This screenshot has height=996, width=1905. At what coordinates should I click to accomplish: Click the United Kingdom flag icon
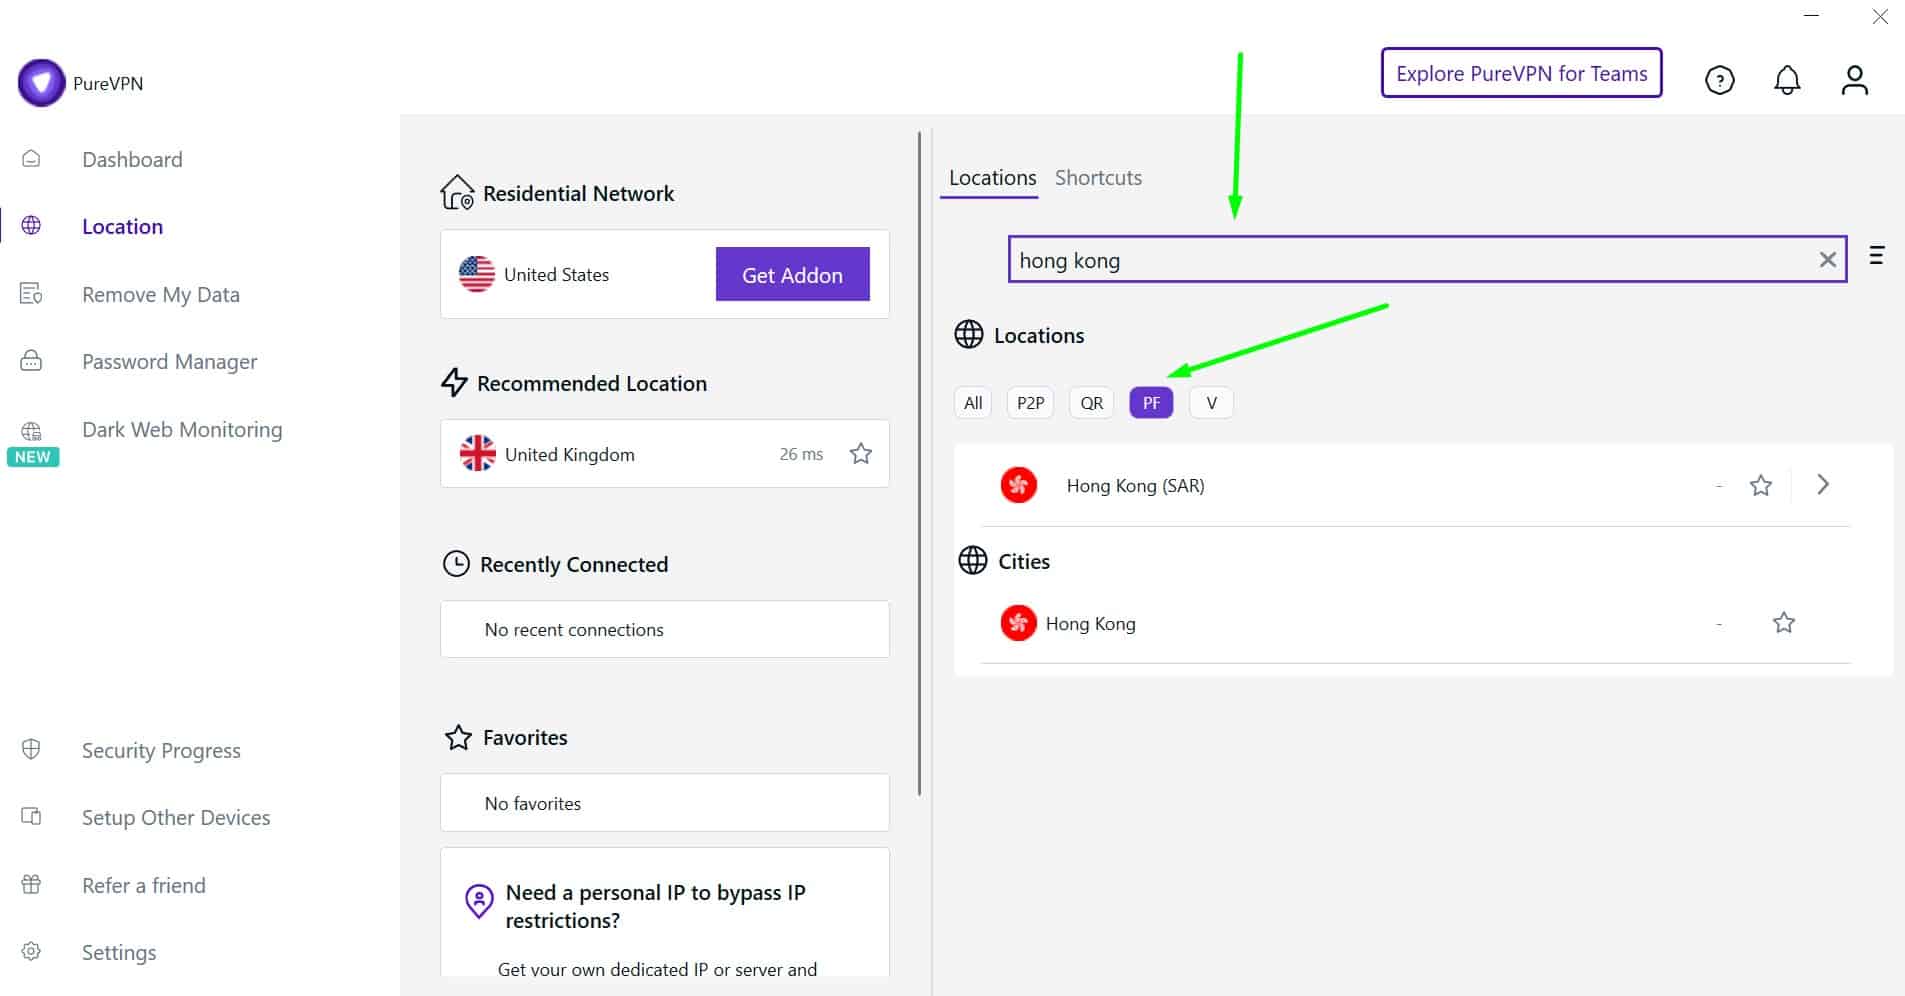point(477,454)
